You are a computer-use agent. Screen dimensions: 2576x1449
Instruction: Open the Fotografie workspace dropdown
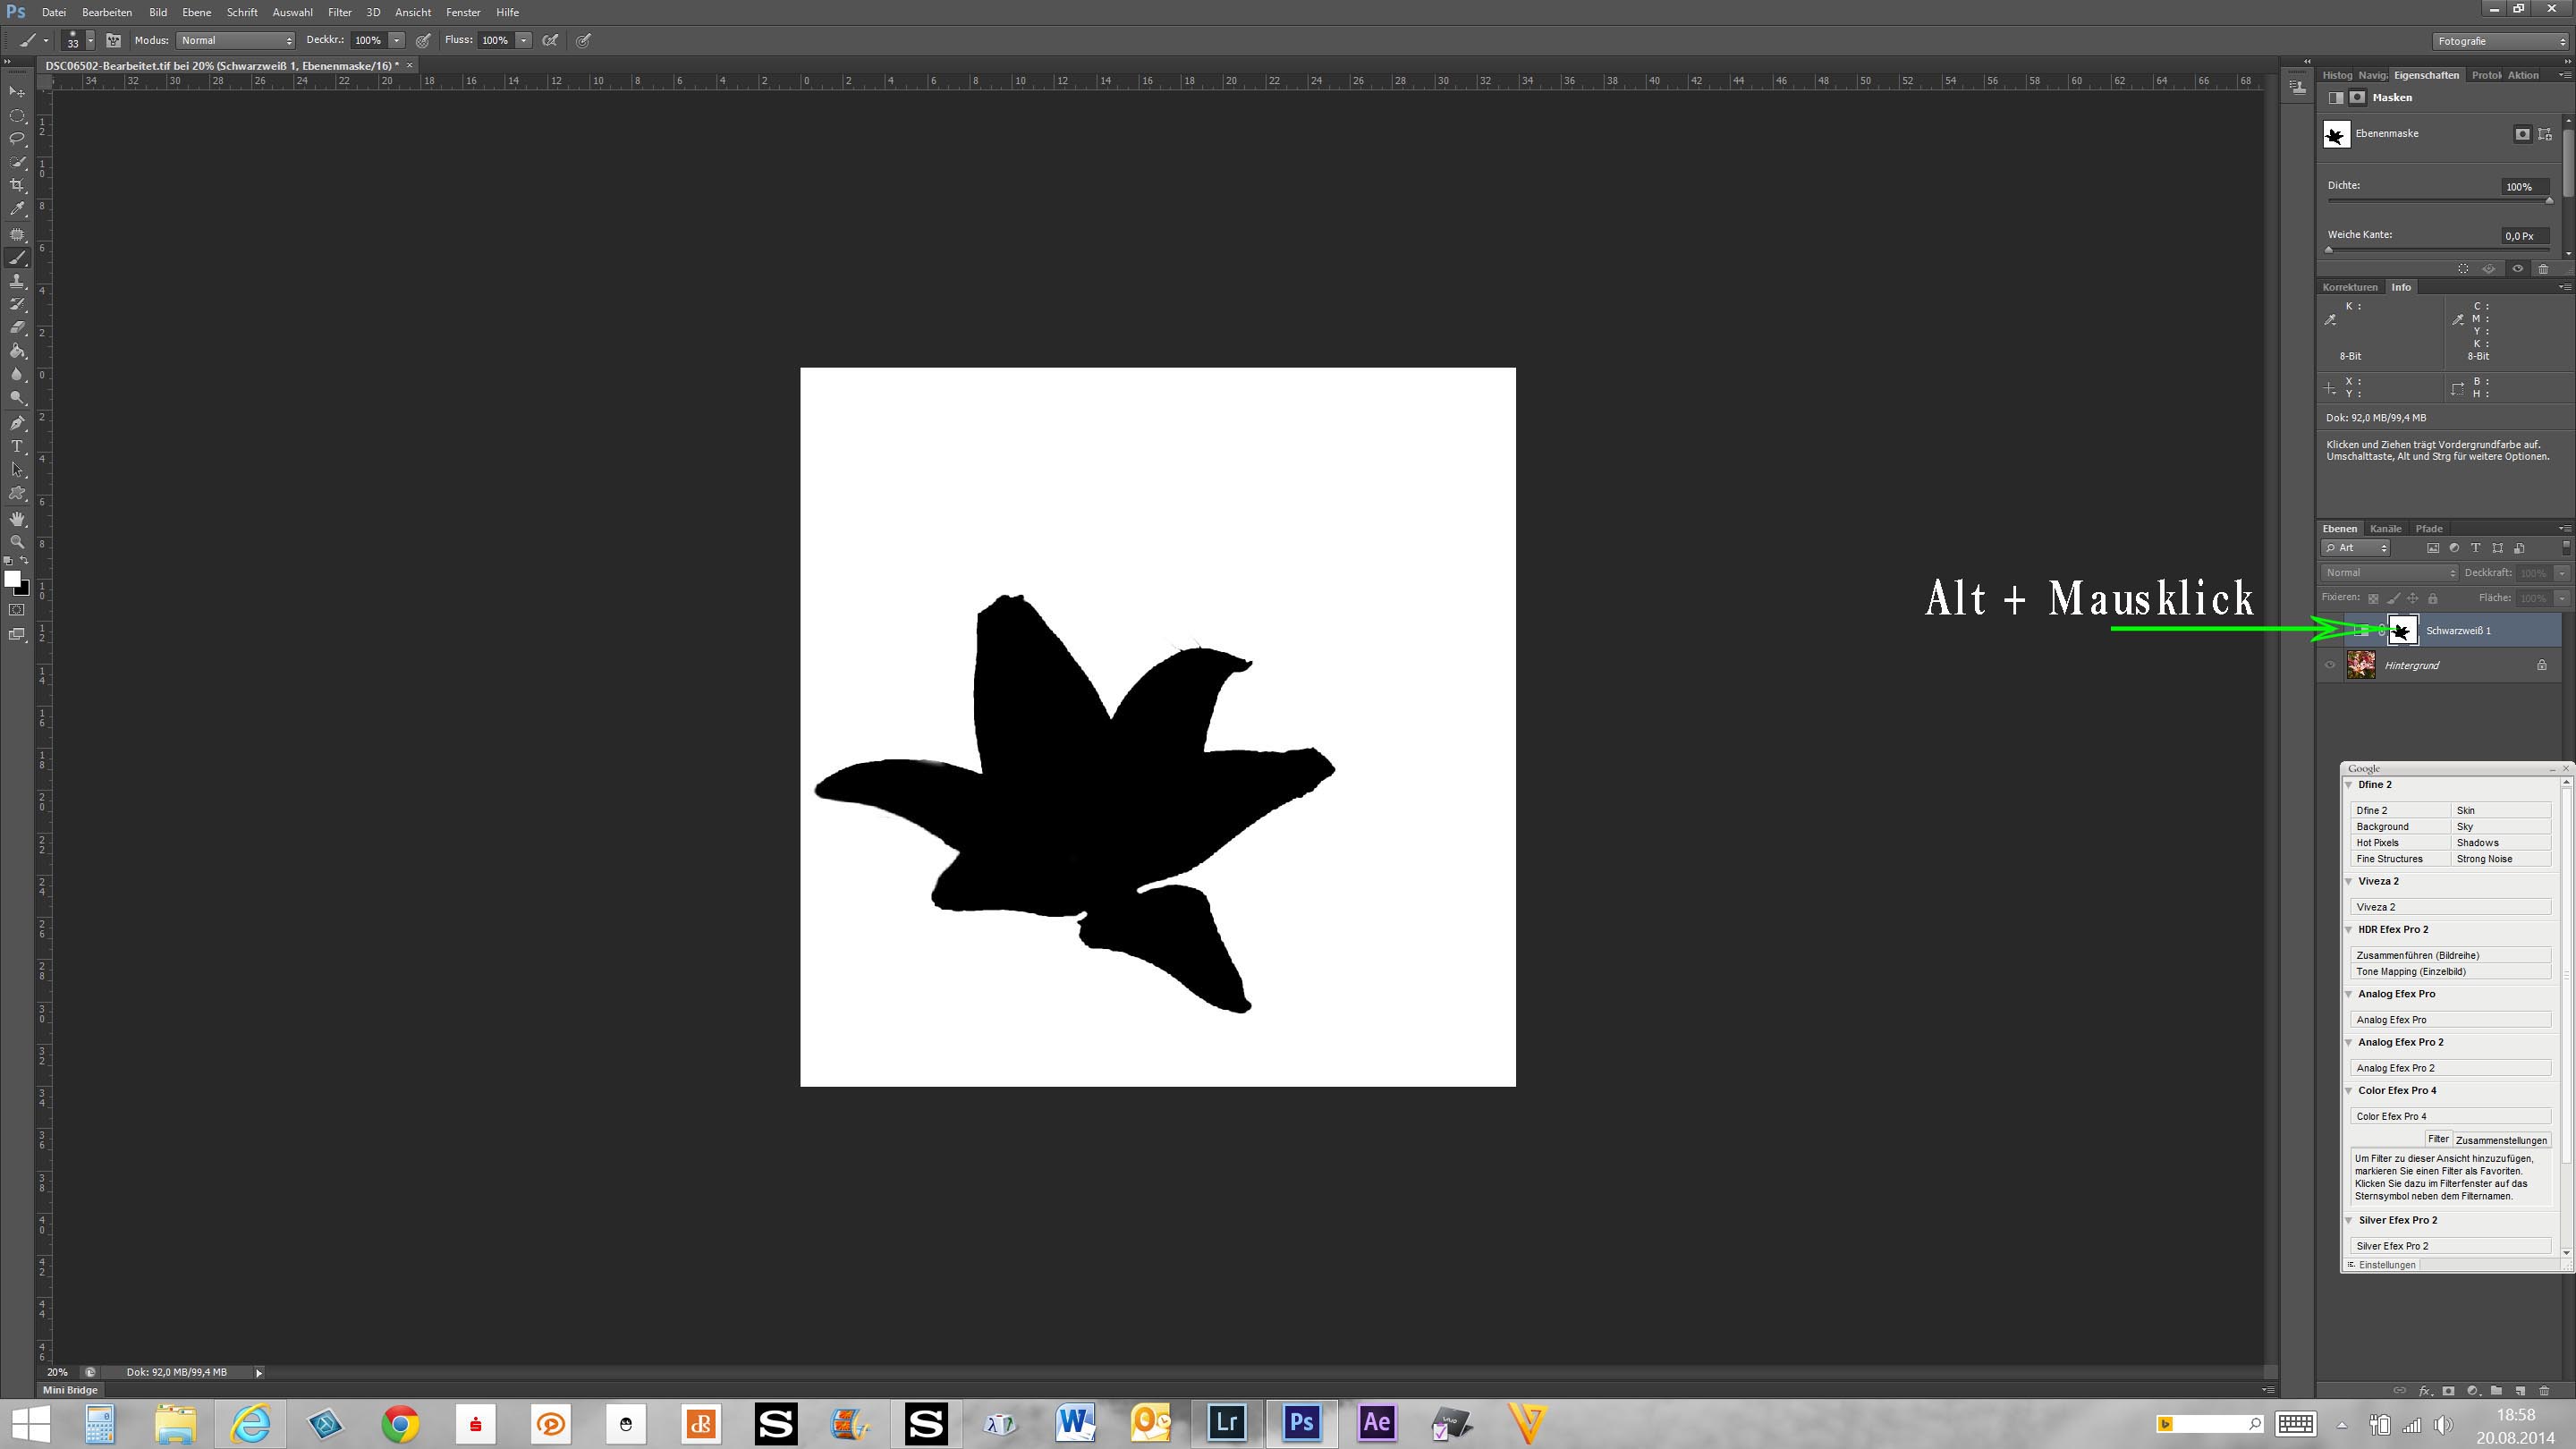(2501, 41)
